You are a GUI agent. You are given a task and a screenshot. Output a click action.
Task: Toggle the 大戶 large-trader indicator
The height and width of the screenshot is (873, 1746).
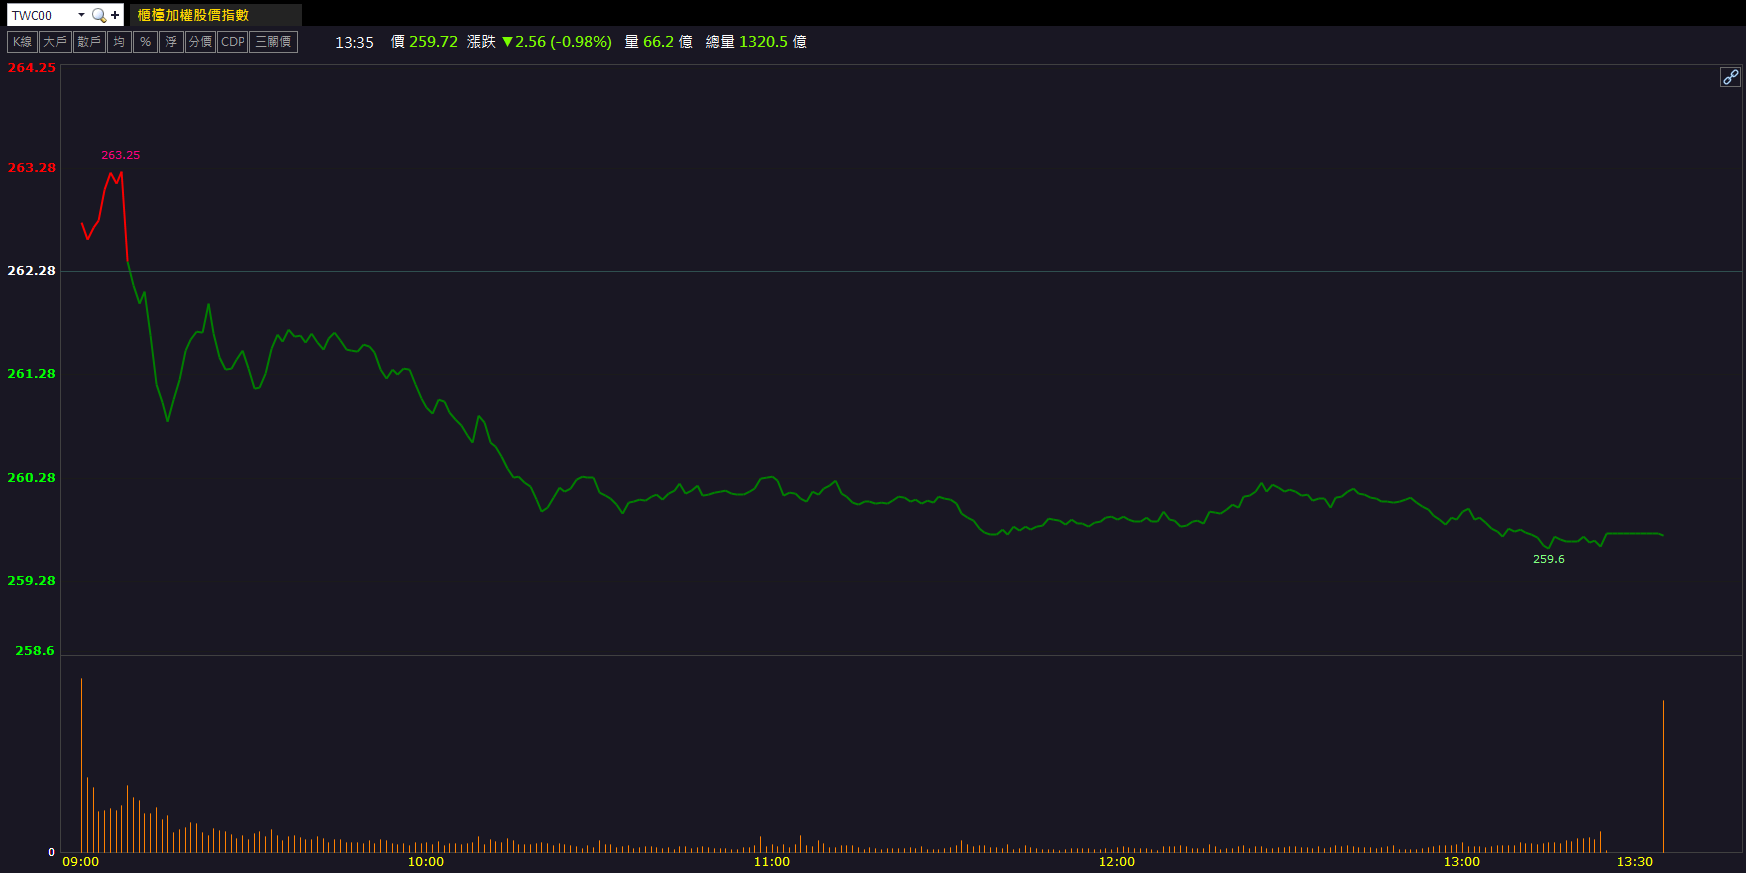tap(55, 42)
